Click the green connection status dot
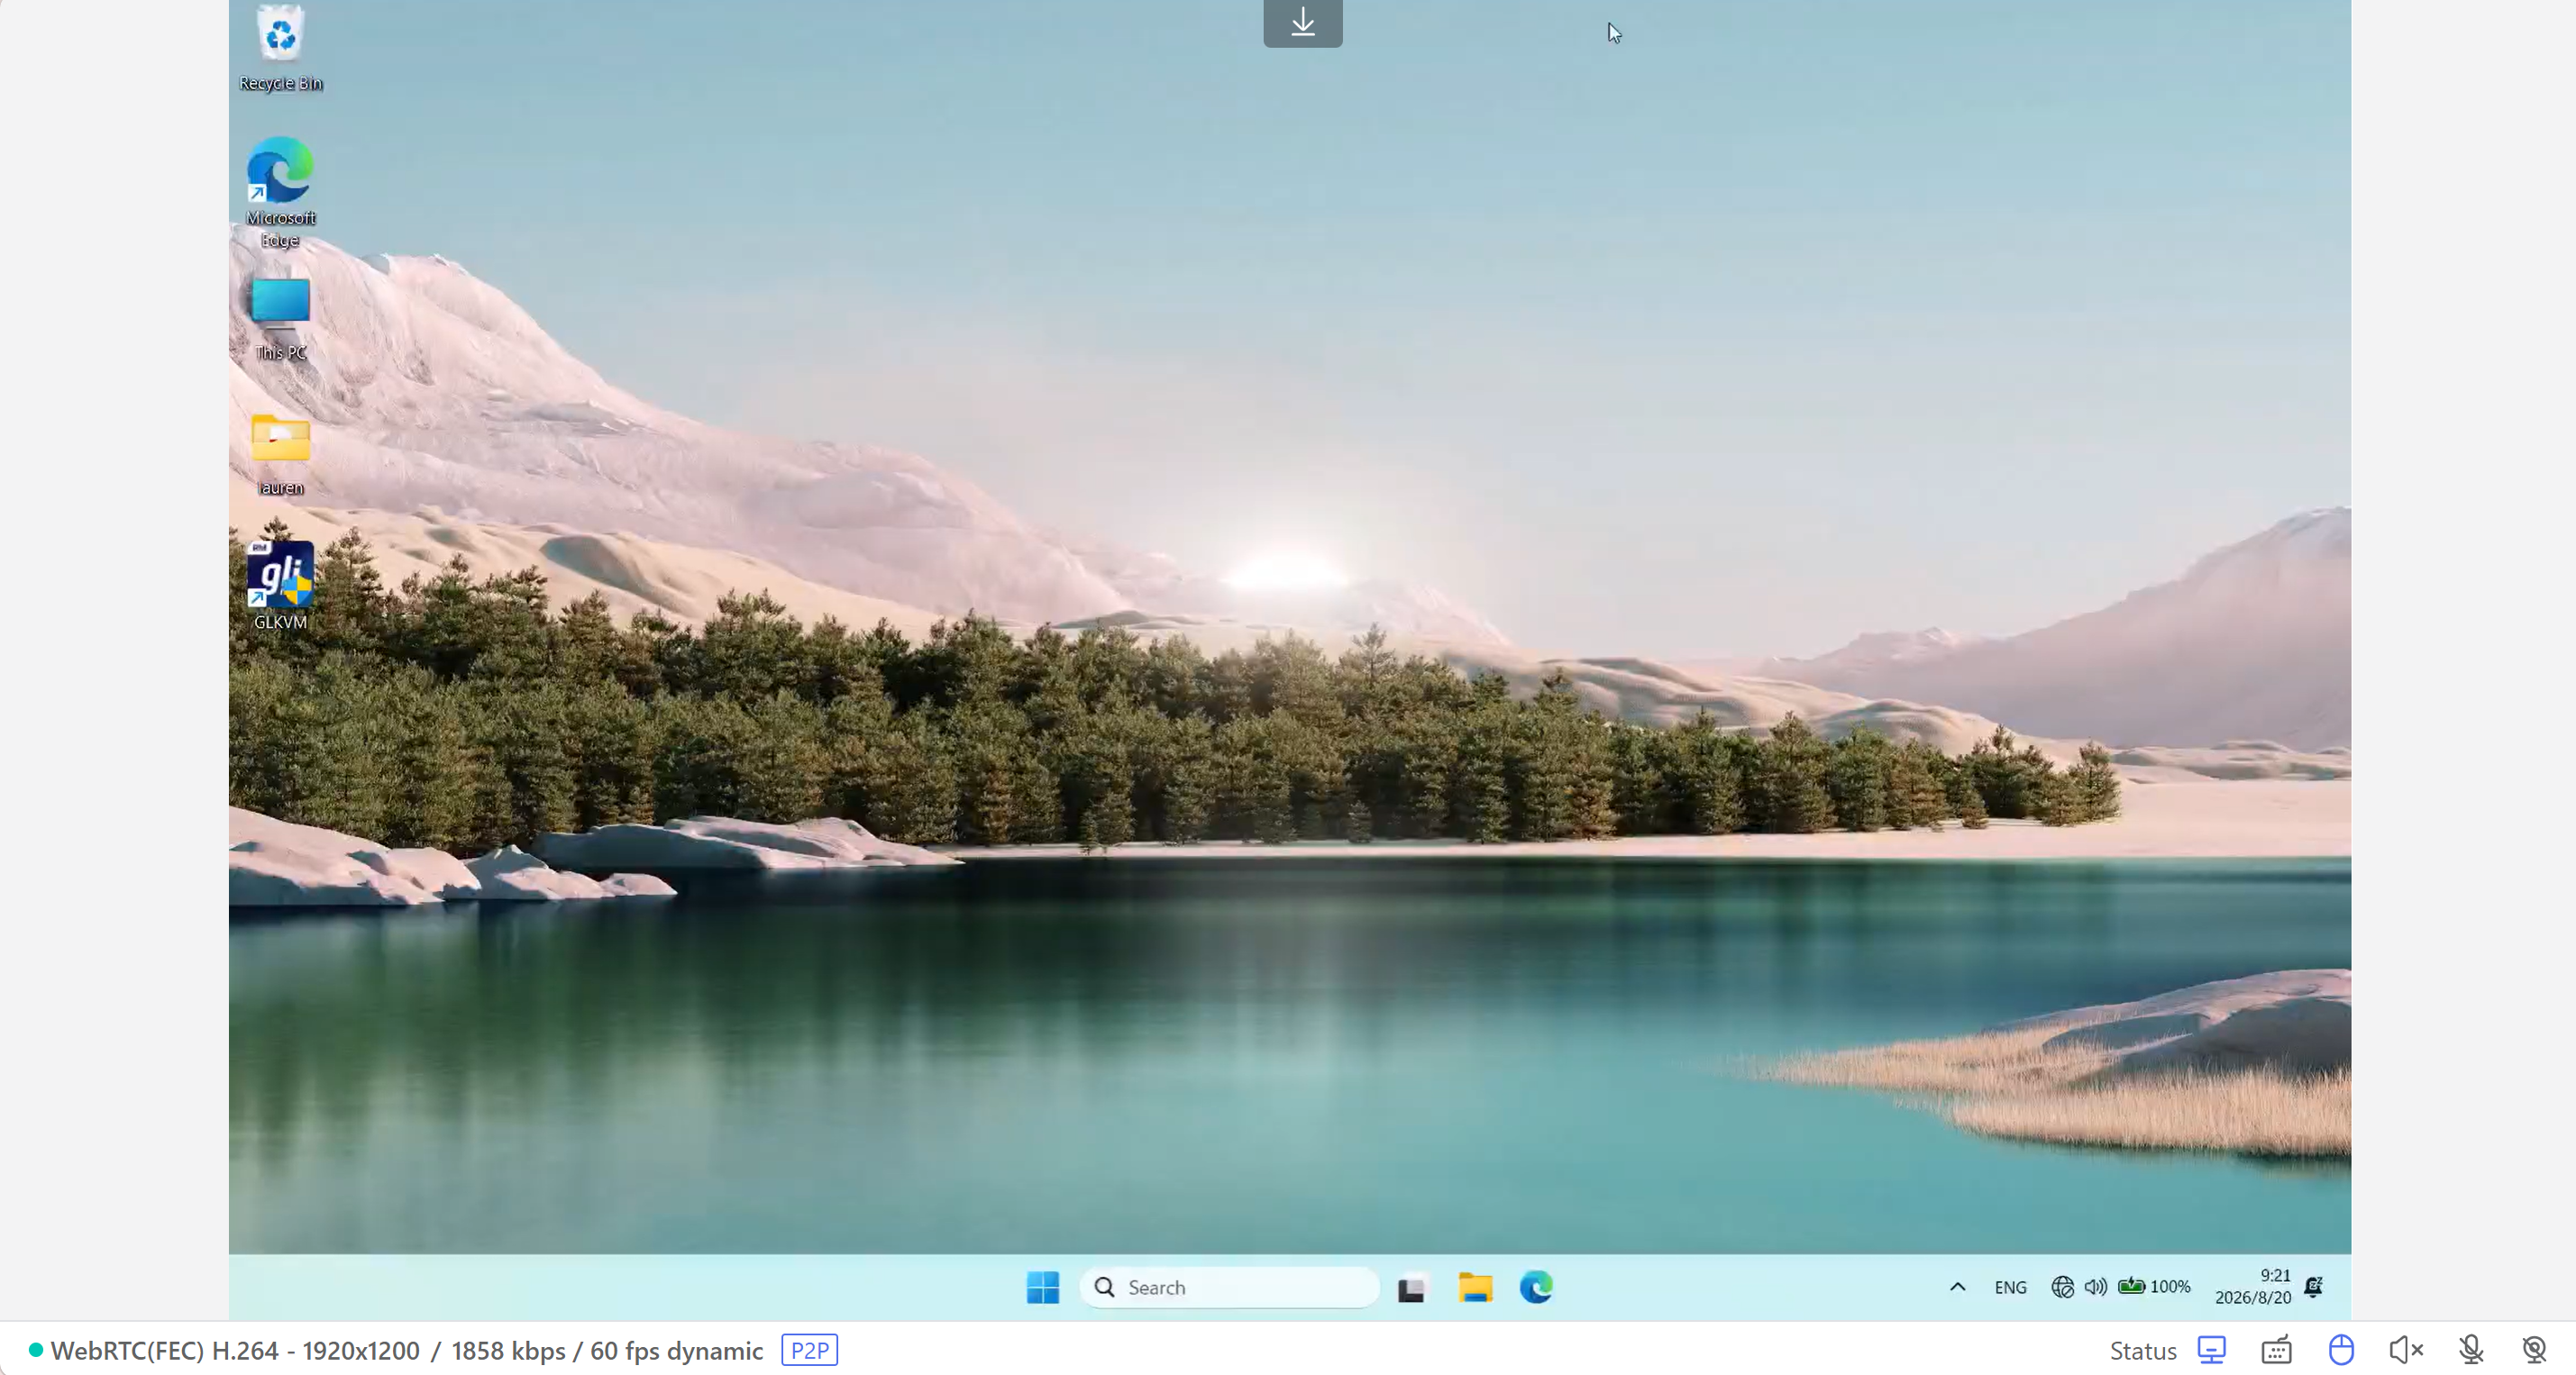The image size is (2576, 1375). coord(36,1350)
